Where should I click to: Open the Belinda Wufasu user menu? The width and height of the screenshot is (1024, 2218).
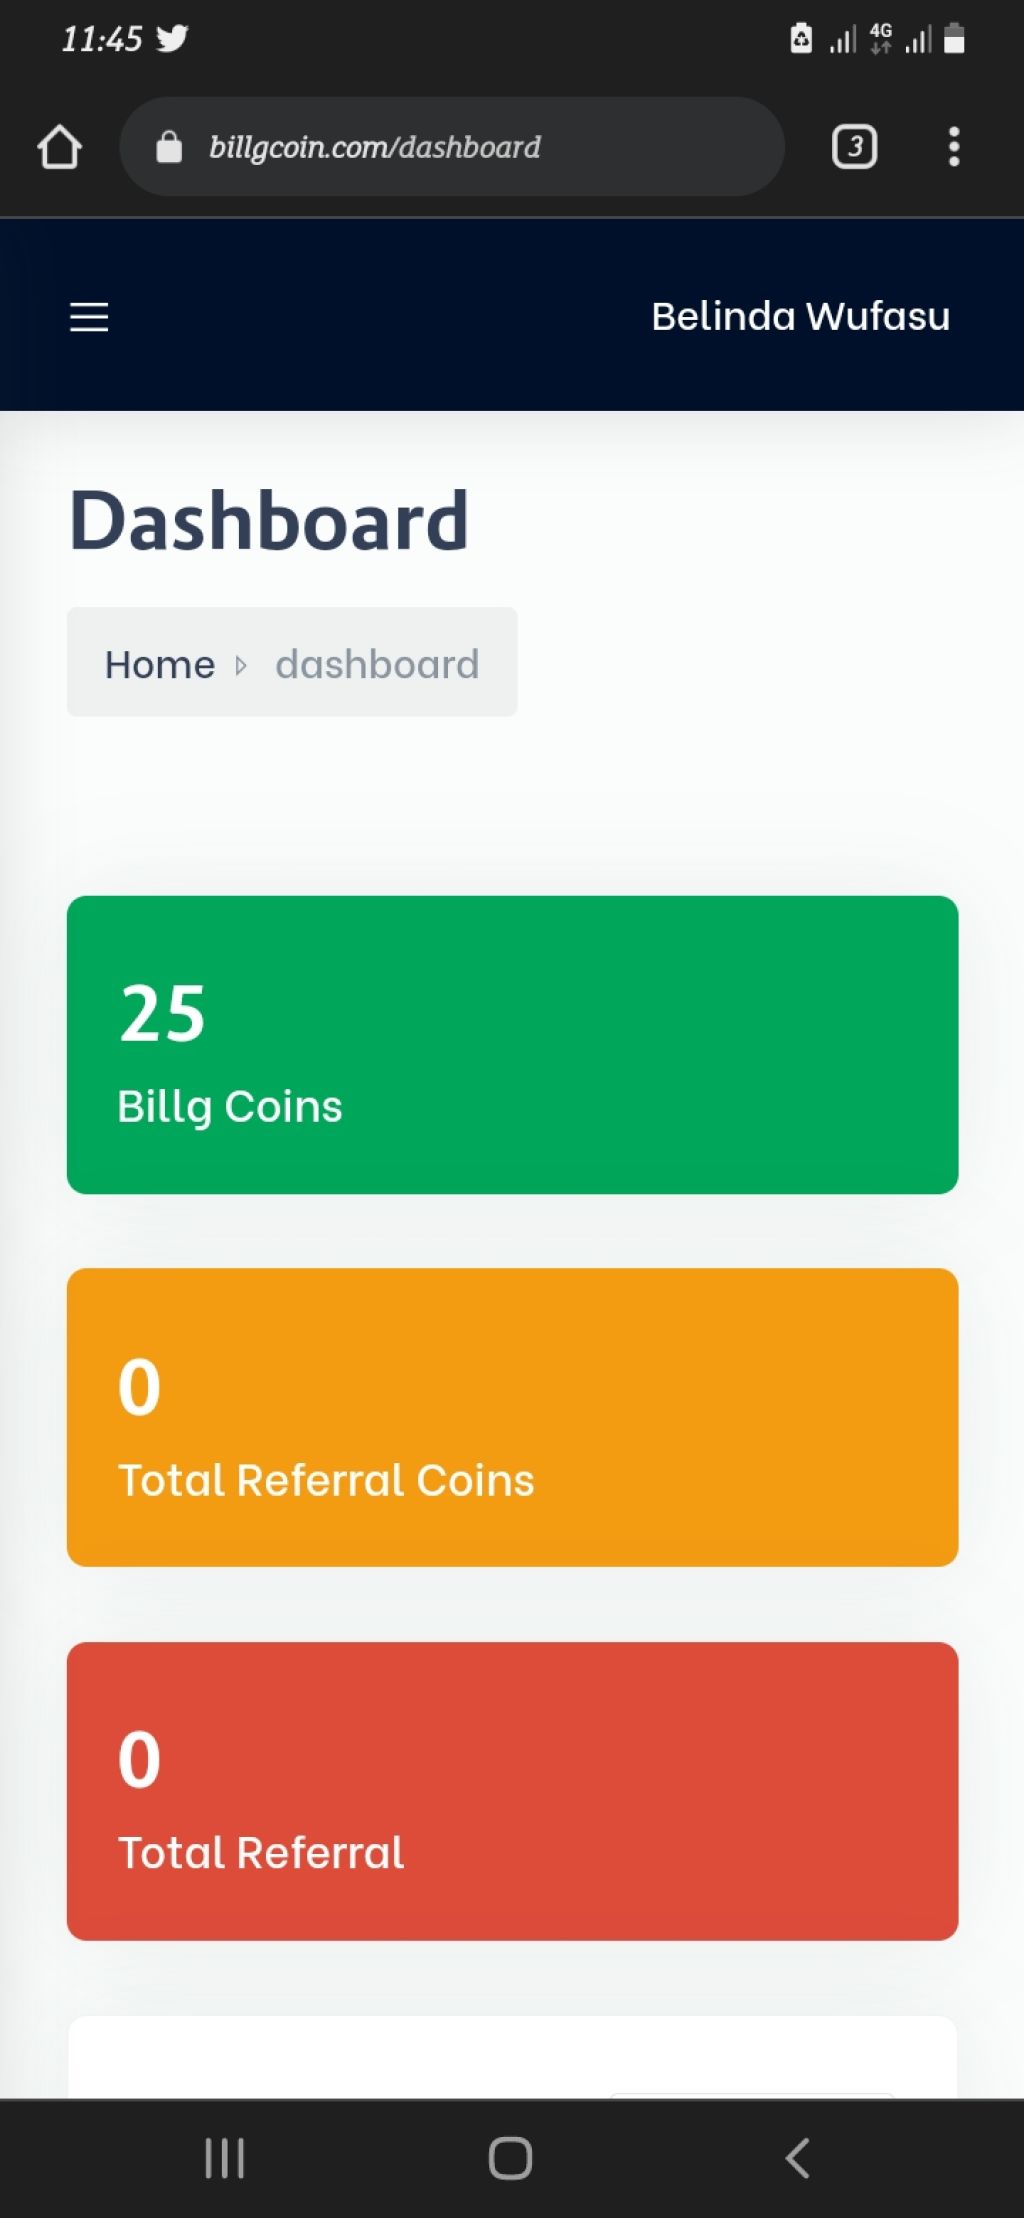800,316
